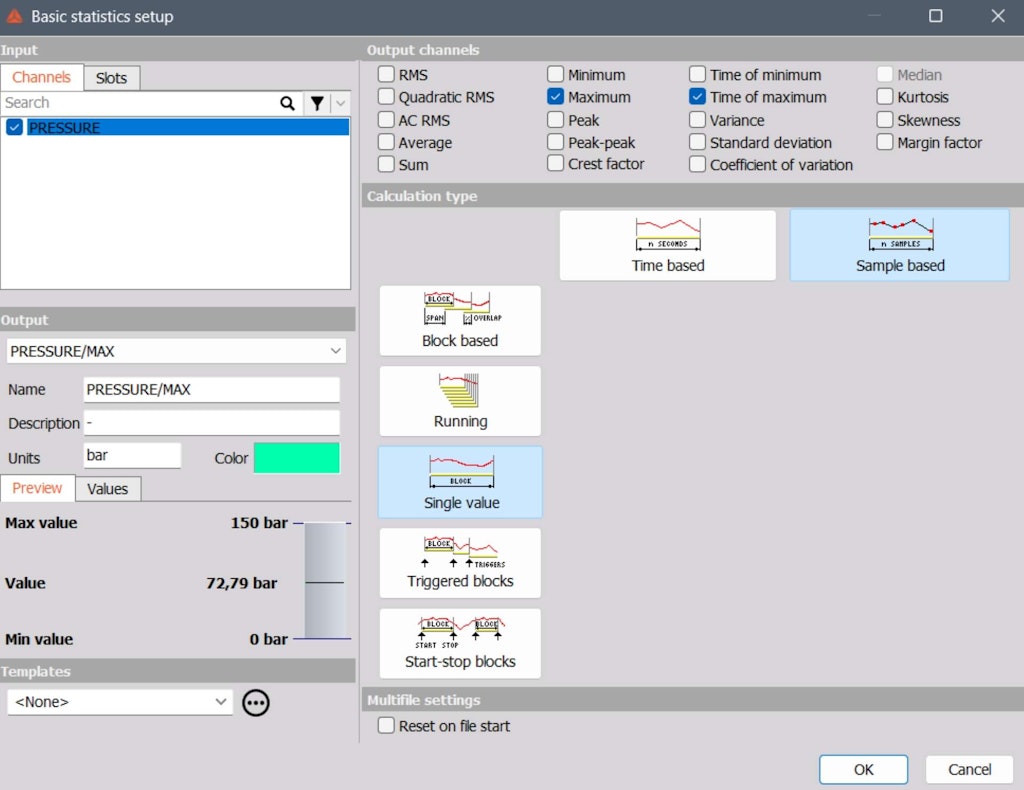Click the templates ellipsis button

(x=255, y=702)
